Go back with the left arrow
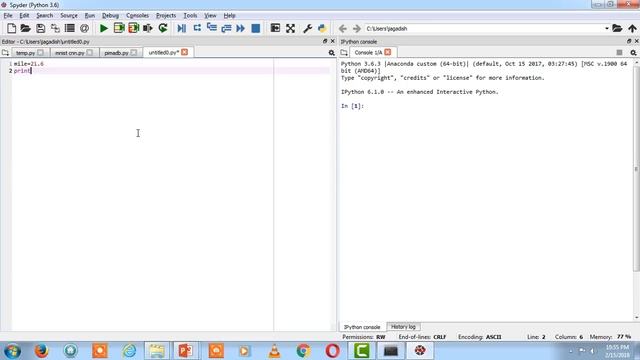Screen dimensions: 640x360 pos(343,29)
